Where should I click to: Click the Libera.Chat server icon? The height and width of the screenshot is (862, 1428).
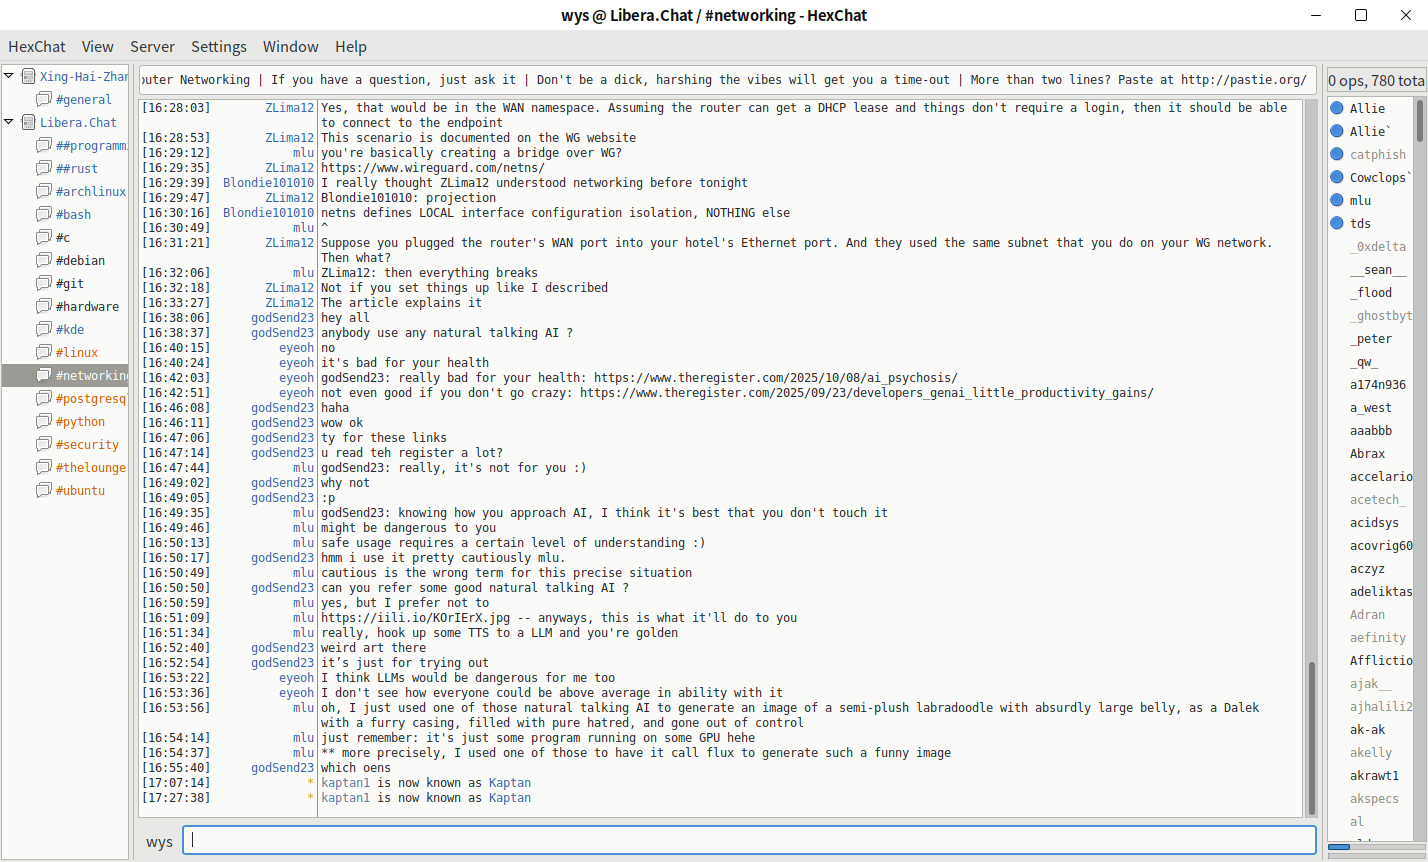[x=28, y=122]
